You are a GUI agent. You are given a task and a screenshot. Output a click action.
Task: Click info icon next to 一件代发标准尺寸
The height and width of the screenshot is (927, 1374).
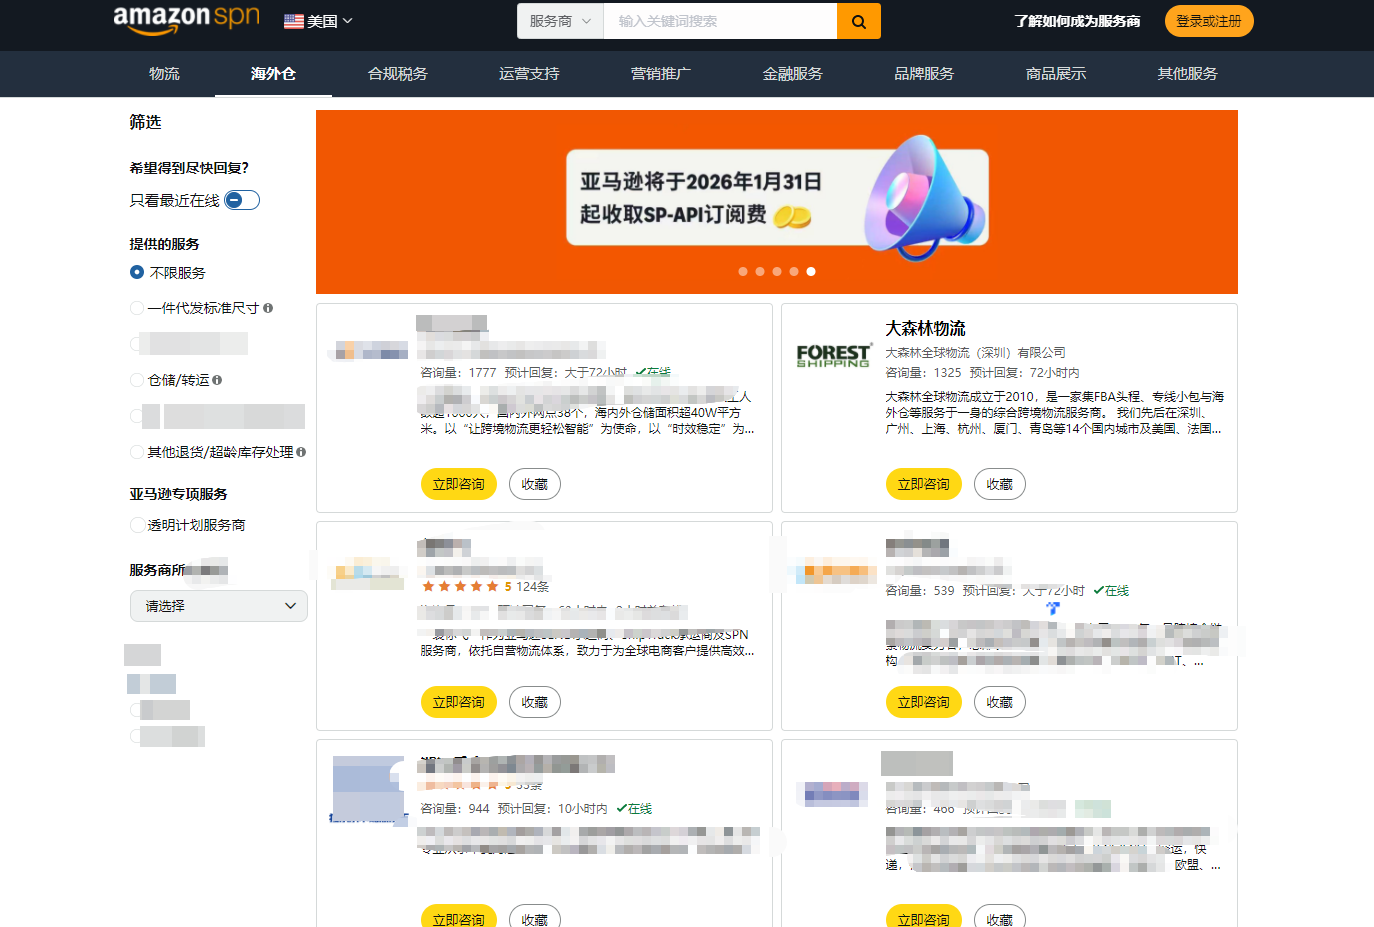(268, 308)
